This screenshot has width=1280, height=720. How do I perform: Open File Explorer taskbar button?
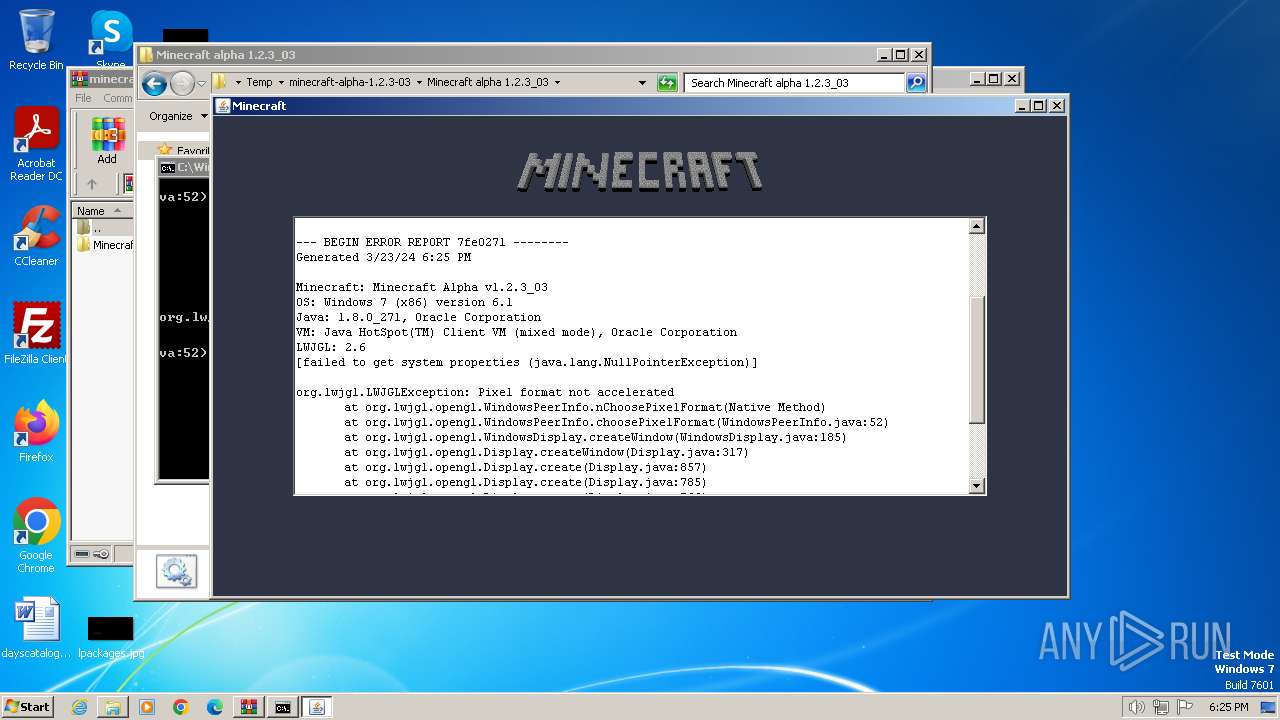(113, 707)
